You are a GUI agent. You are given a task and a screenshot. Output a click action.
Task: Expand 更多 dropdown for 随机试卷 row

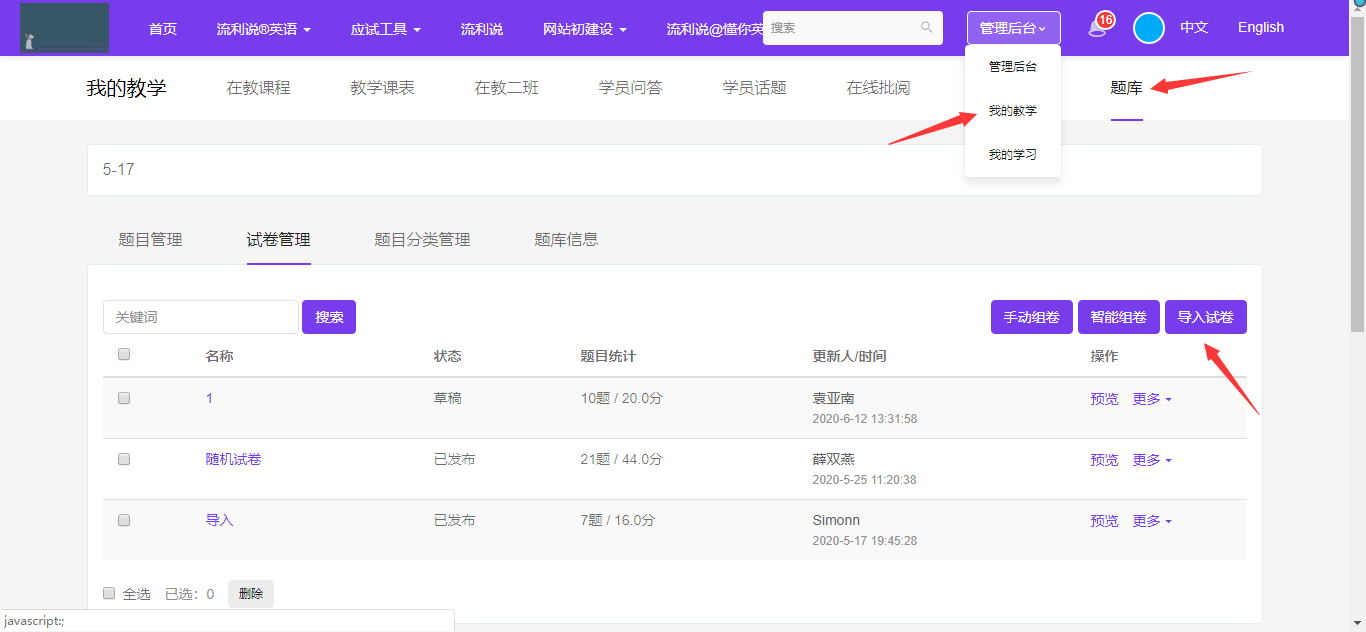point(1151,460)
